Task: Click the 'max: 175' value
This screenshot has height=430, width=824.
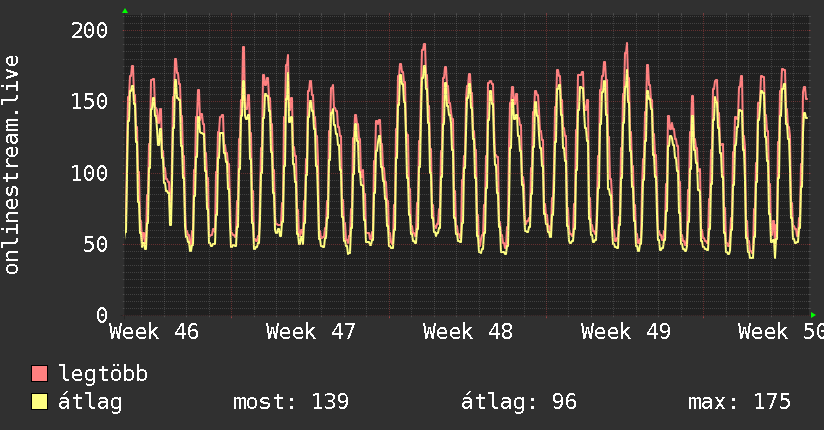Action: coord(739,402)
